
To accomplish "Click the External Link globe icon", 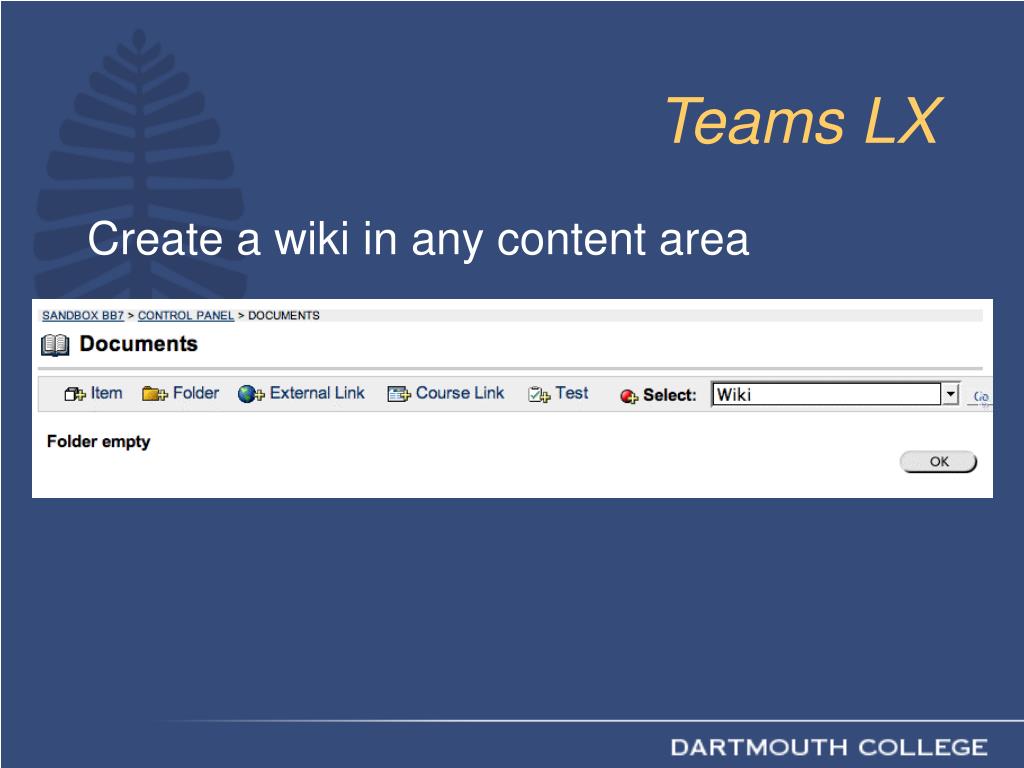I will [x=250, y=394].
